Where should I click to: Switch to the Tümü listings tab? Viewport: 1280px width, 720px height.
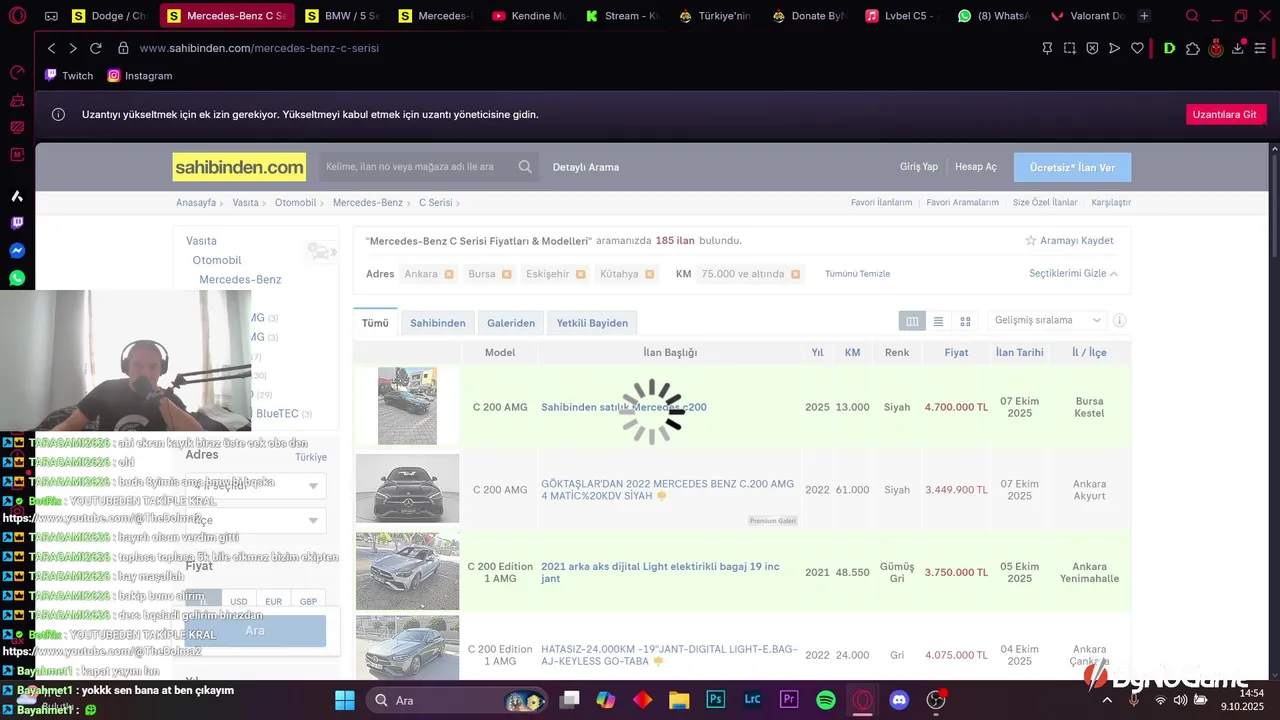pos(375,323)
